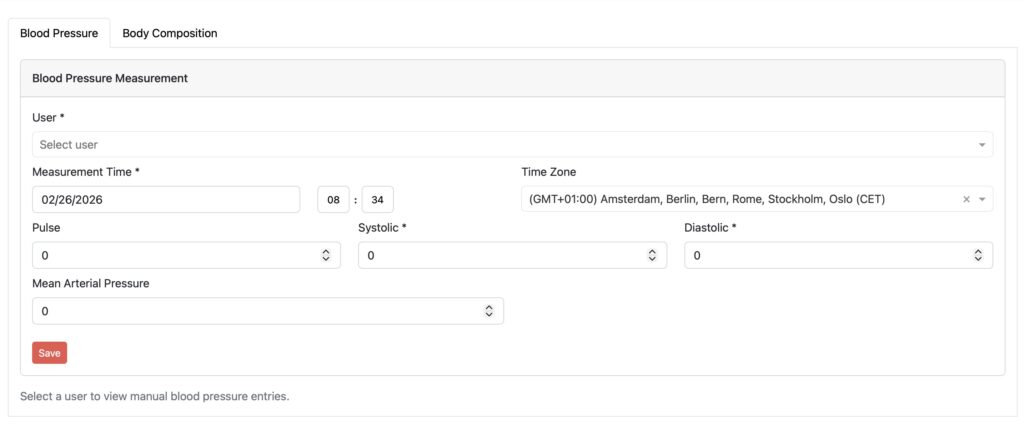
Task: Click the Measurement Time date field
Action: coord(166,200)
